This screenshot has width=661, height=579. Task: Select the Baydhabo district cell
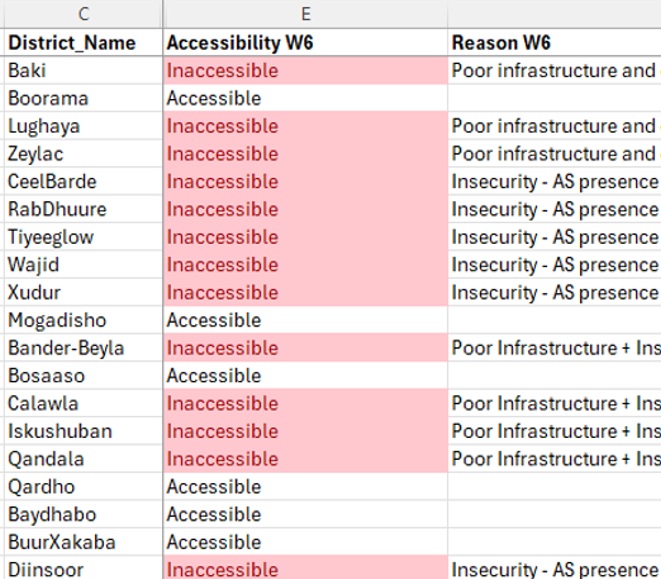tap(82, 515)
